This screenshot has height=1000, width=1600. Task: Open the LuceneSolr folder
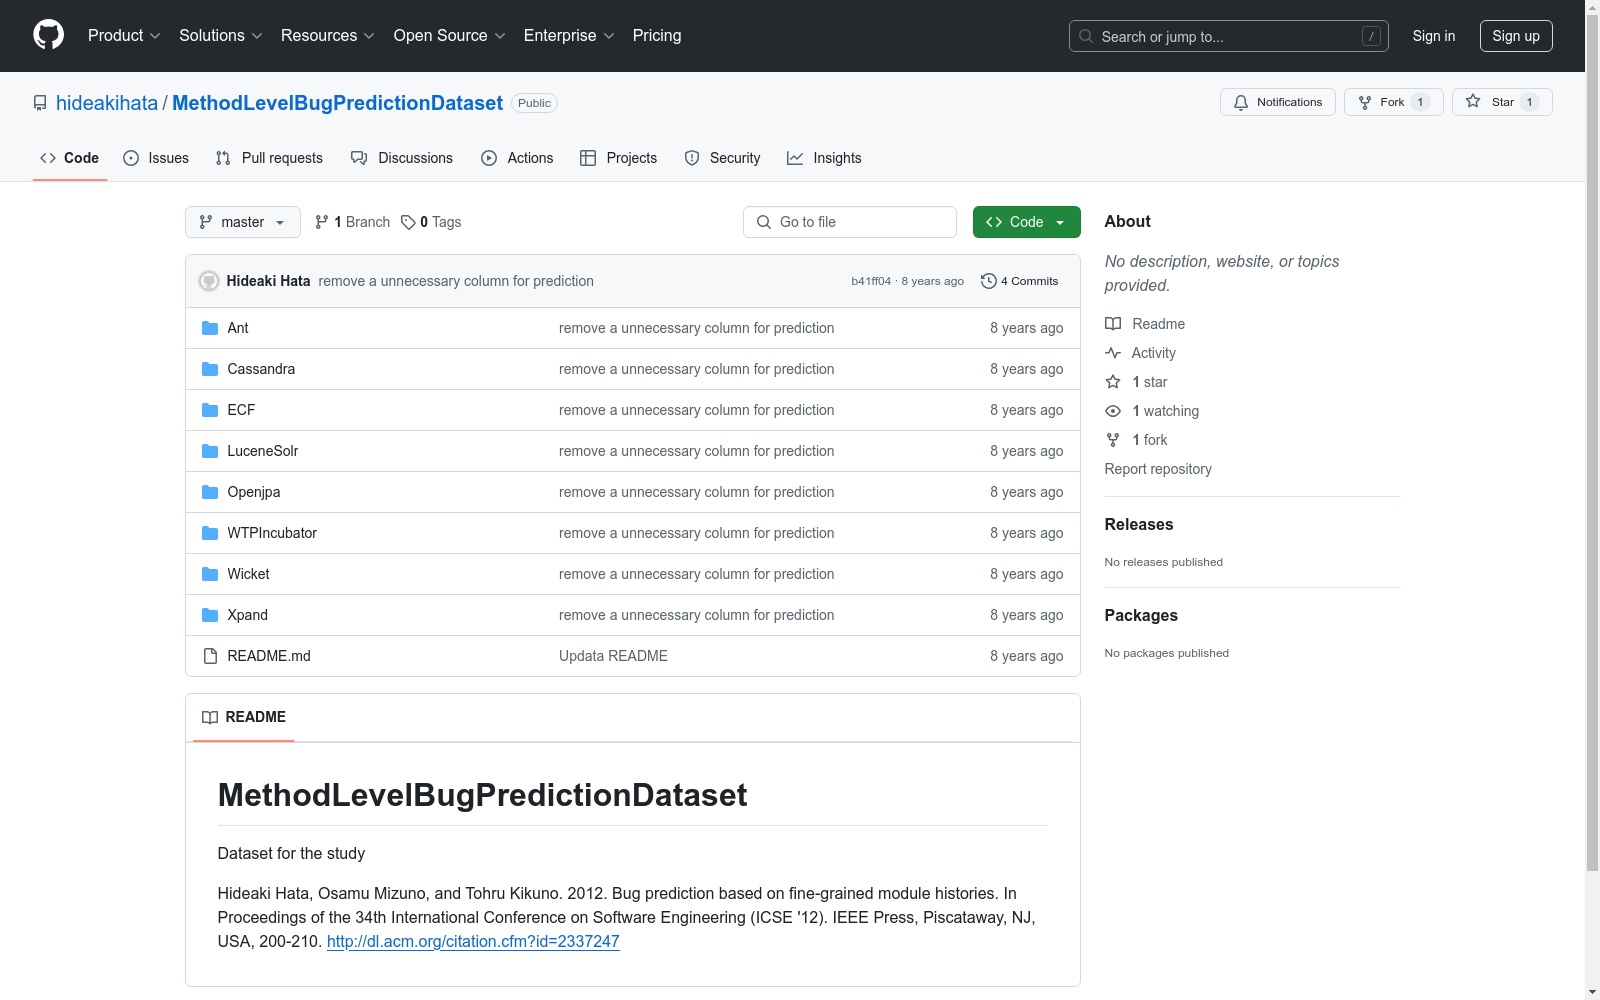[x=263, y=451]
